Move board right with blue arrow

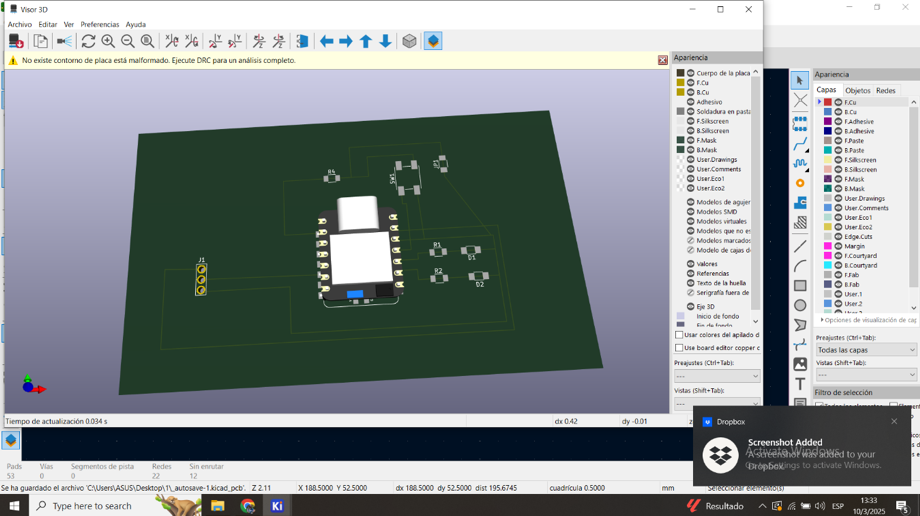(x=346, y=41)
